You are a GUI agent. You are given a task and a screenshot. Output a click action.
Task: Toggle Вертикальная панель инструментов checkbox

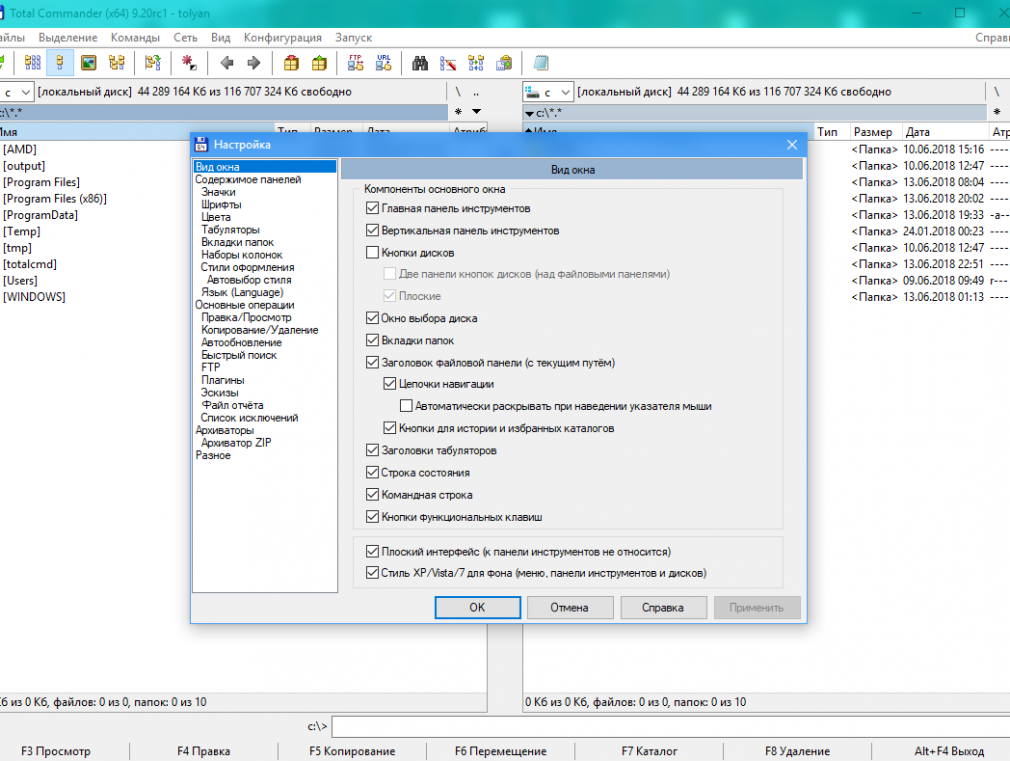tap(372, 230)
